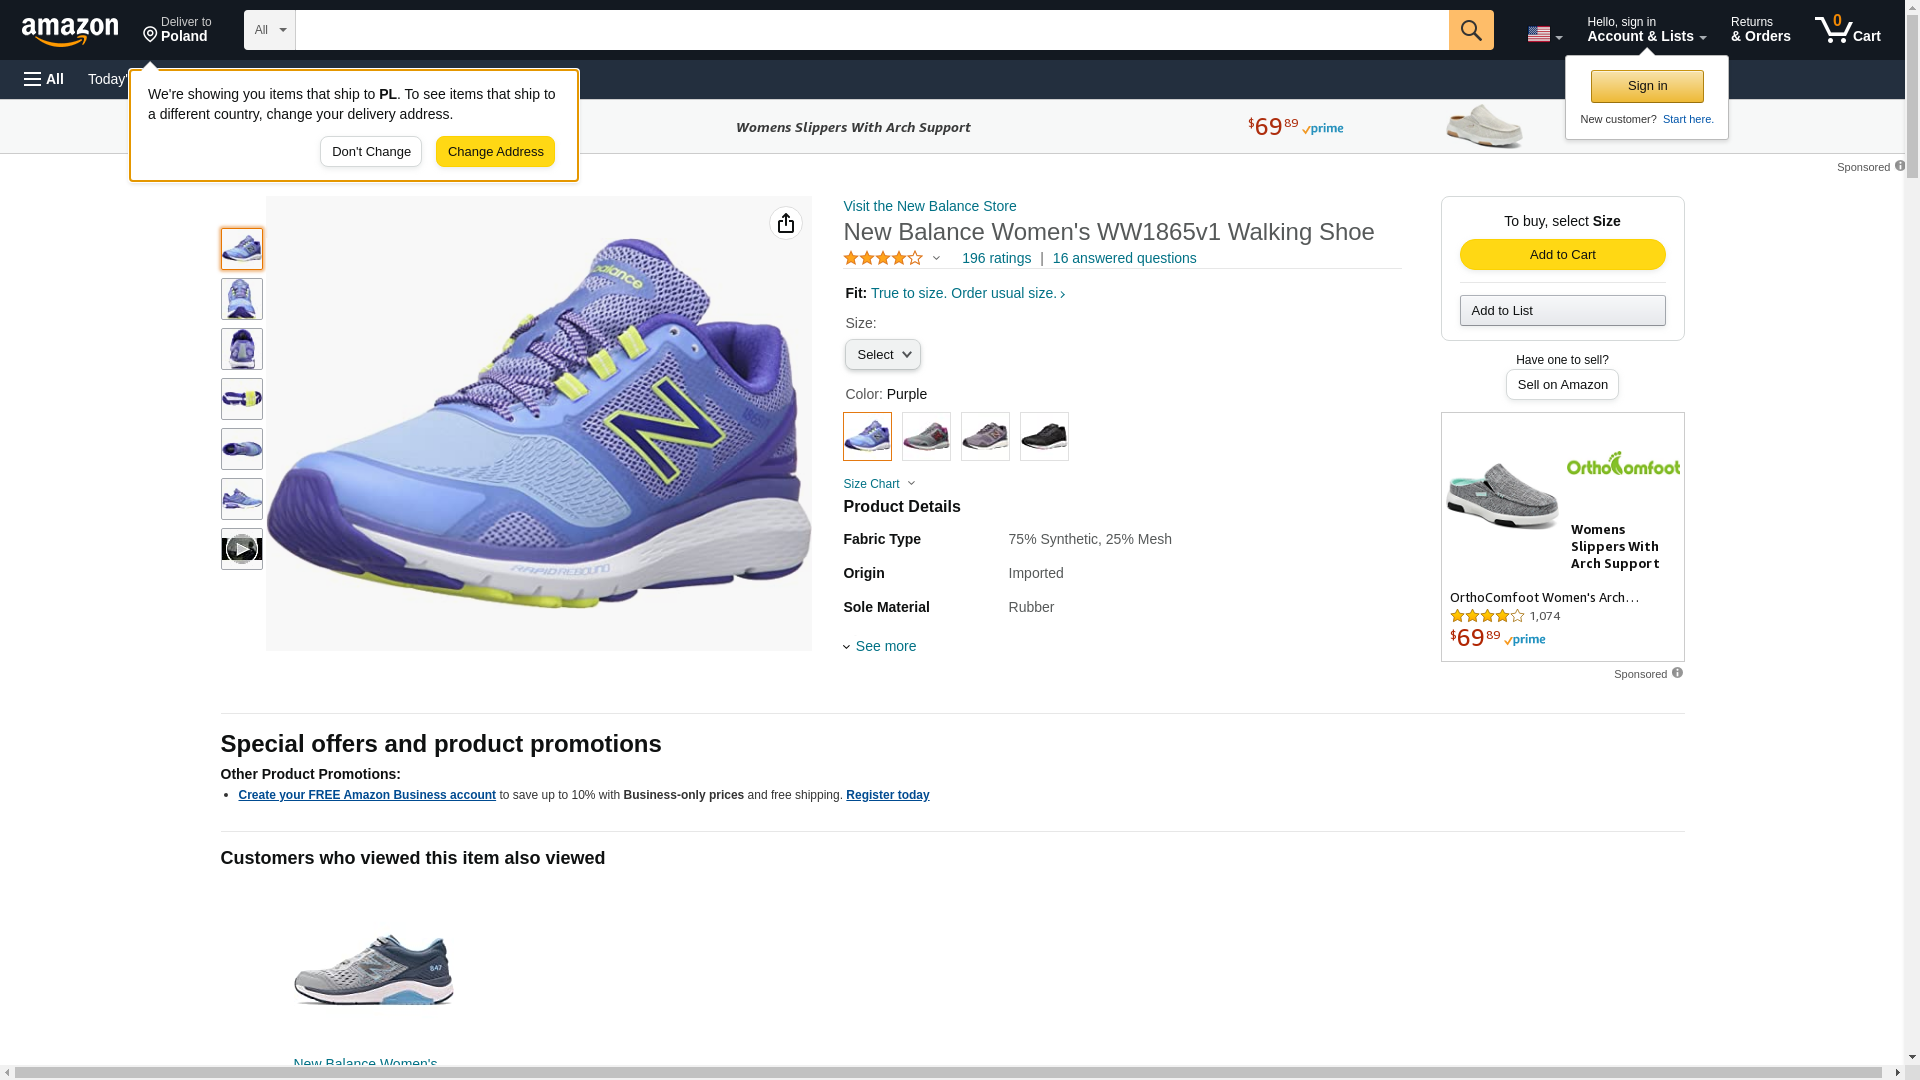1920x1080 pixels.
Task: Click Visit the New Balance Store link
Action: [x=930, y=206]
